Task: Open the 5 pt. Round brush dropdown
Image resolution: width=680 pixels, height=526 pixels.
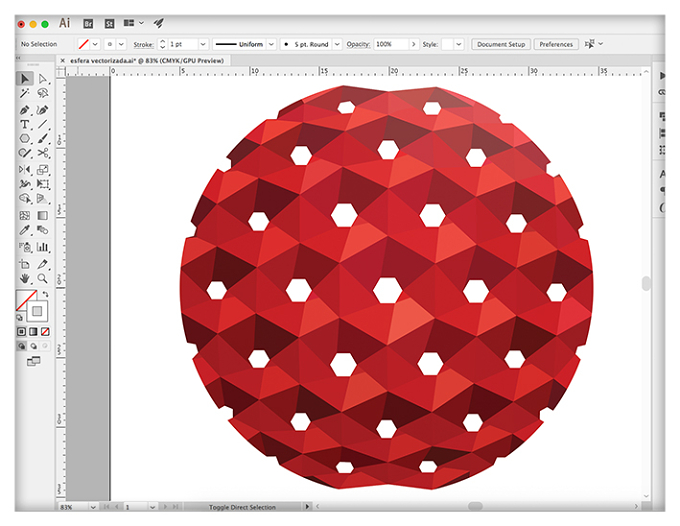Action: [x=337, y=44]
